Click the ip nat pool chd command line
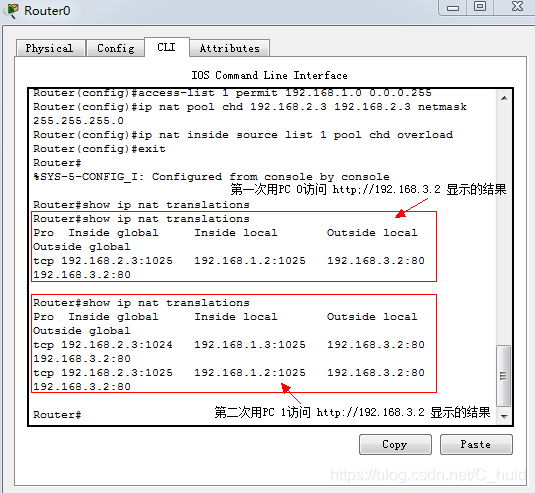The image size is (535, 493). [x=250, y=114]
